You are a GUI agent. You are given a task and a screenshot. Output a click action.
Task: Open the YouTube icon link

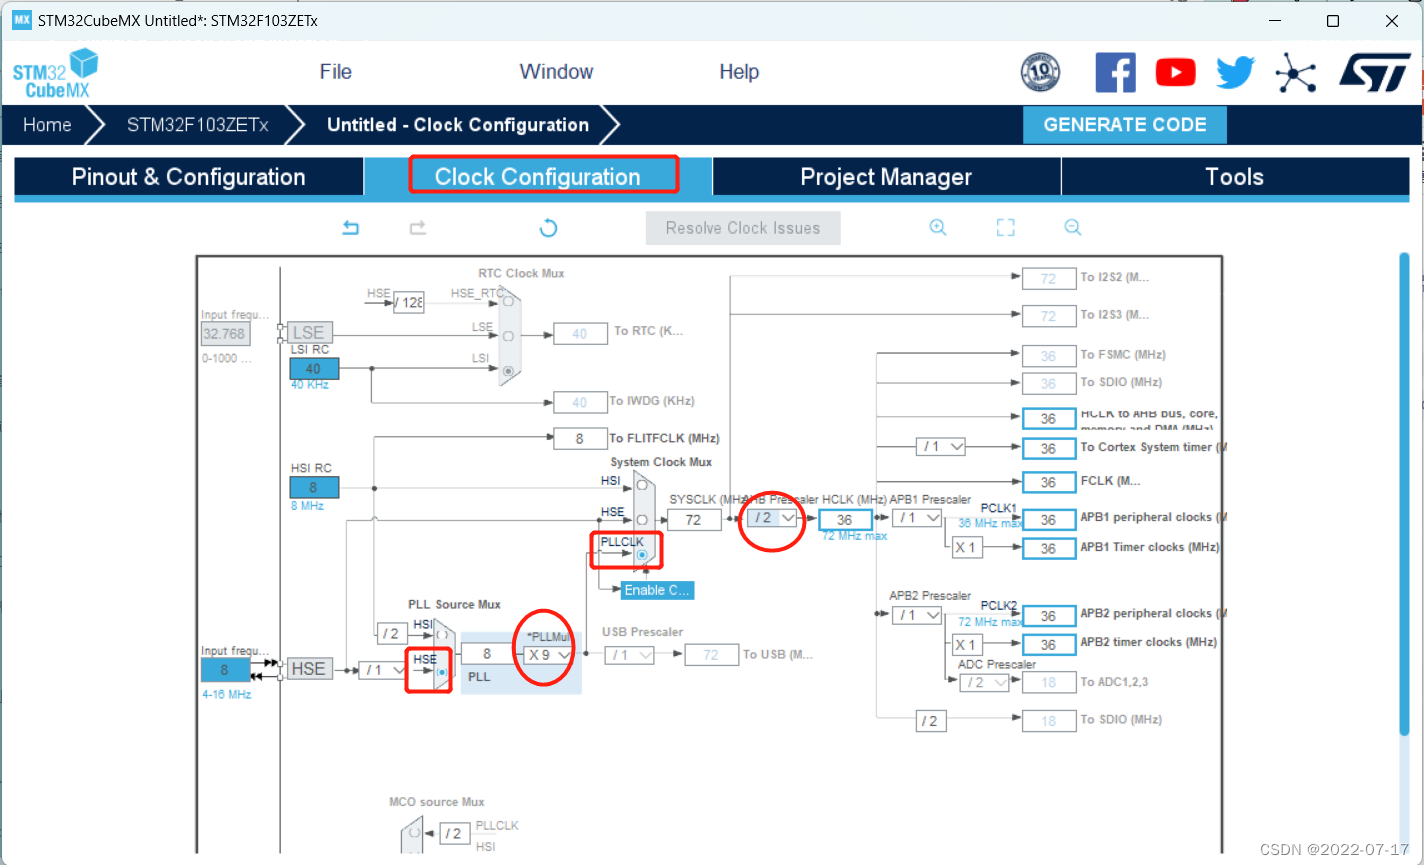point(1176,72)
